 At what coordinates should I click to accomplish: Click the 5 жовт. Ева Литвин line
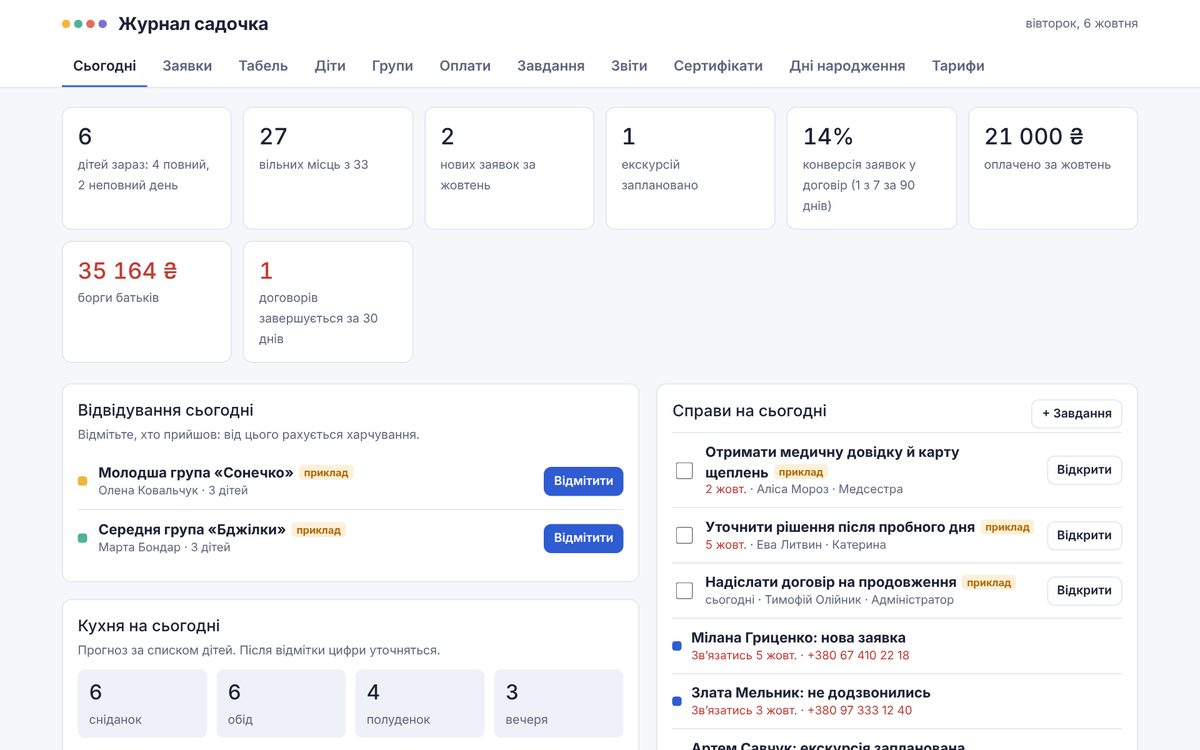795,545
